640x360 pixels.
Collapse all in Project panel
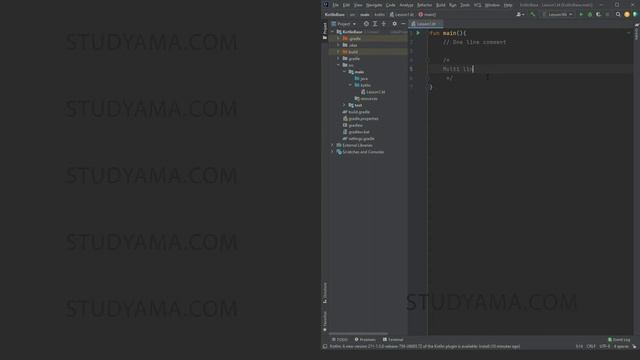(x=383, y=24)
